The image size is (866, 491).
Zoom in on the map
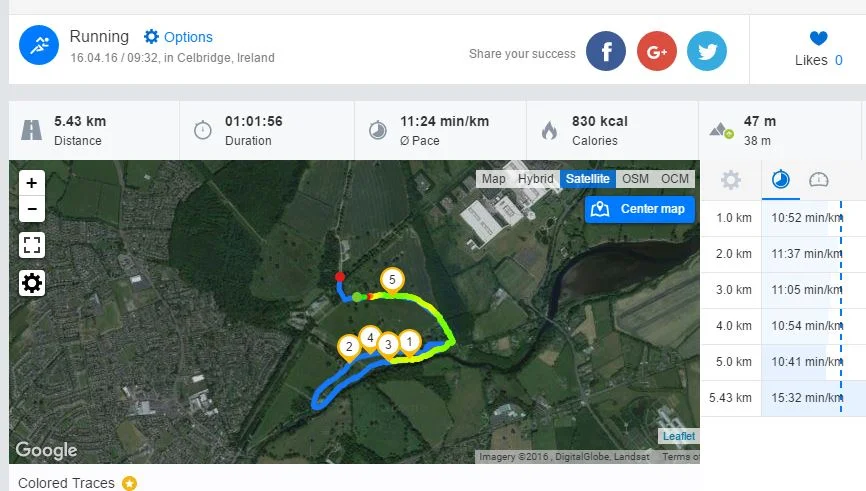pos(32,183)
